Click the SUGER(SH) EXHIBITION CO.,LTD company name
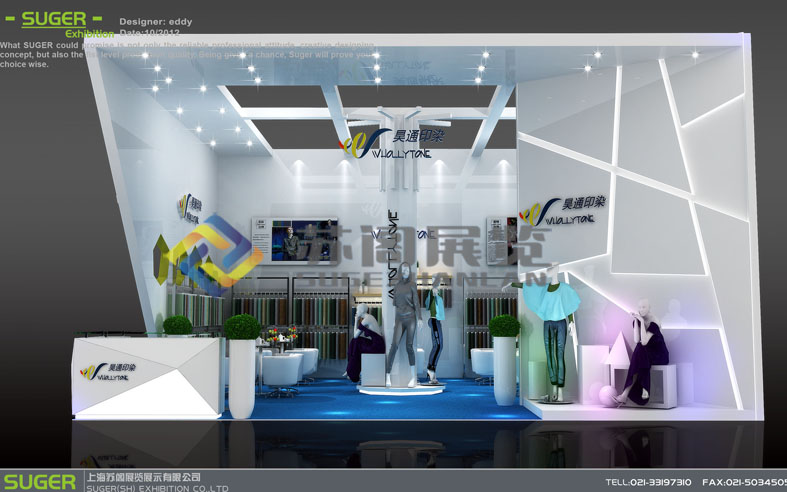 (x=157, y=487)
